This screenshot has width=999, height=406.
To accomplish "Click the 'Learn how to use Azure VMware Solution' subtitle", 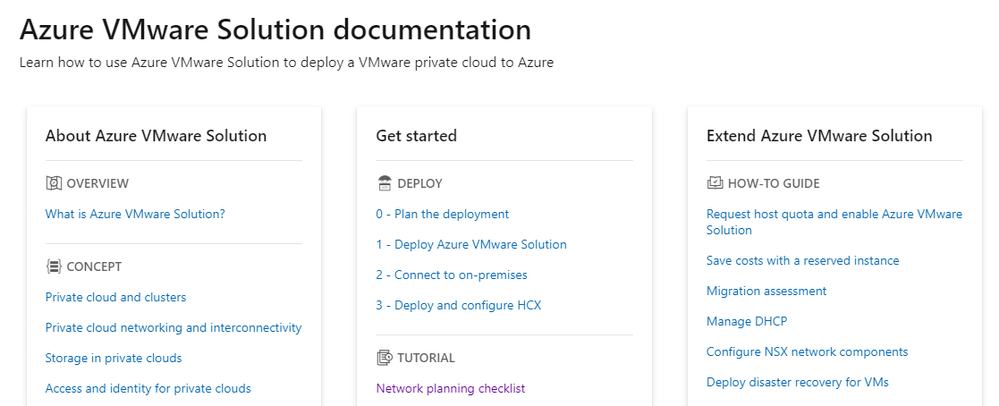I will pos(286,62).
